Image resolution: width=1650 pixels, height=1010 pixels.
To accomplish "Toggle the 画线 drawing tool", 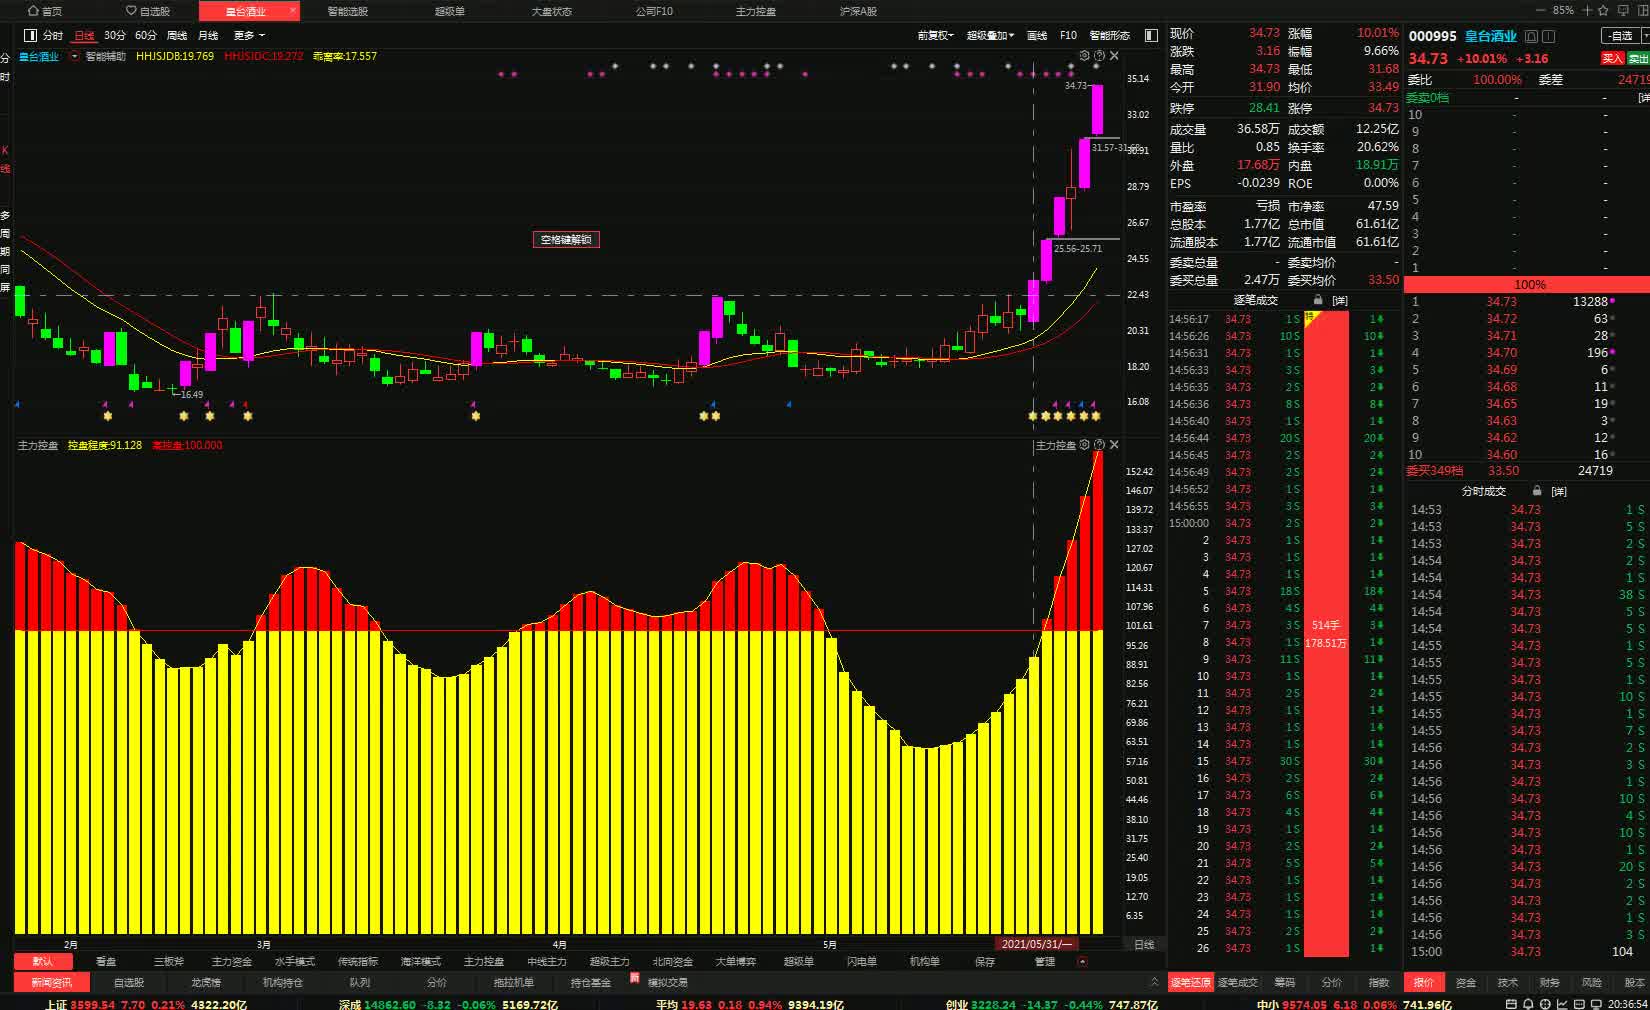I will (x=1037, y=35).
